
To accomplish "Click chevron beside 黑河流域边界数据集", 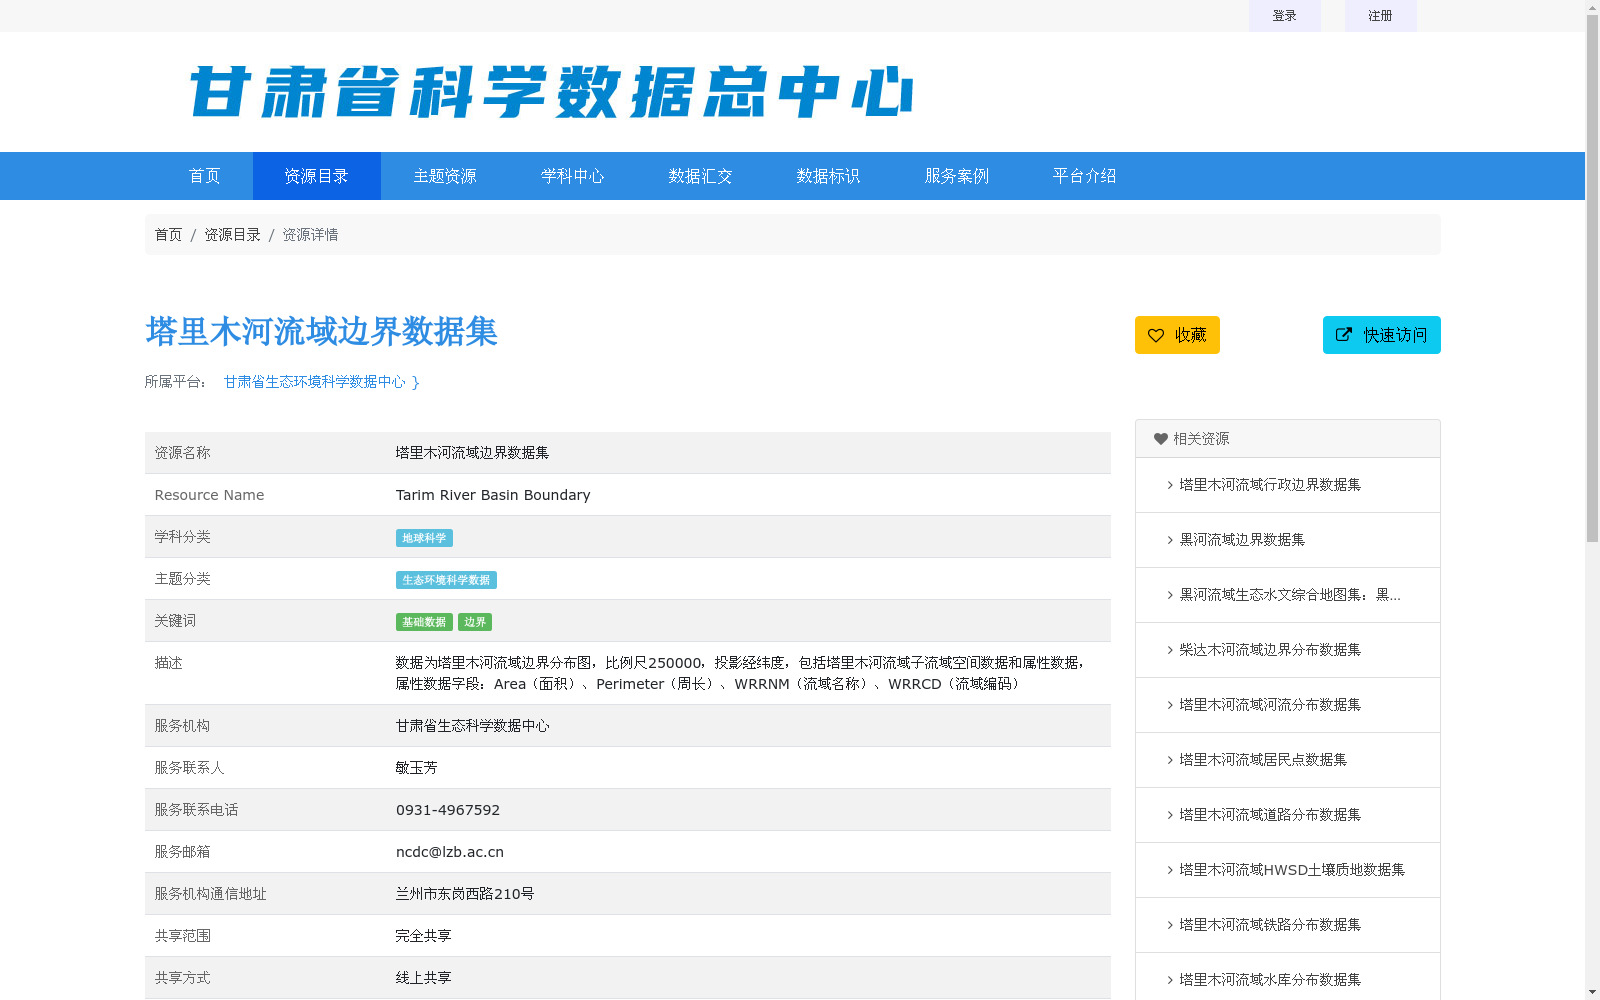I will tap(1170, 540).
